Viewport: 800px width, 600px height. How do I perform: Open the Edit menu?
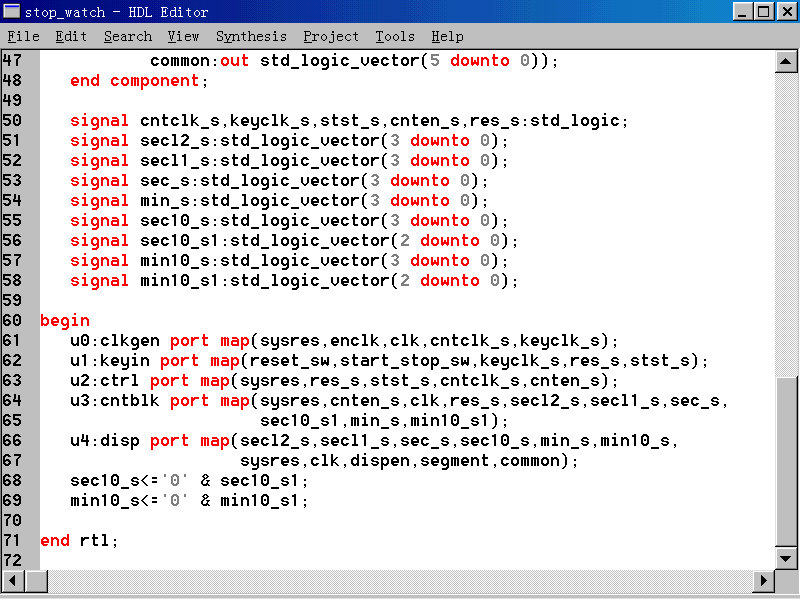coord(71,37)
